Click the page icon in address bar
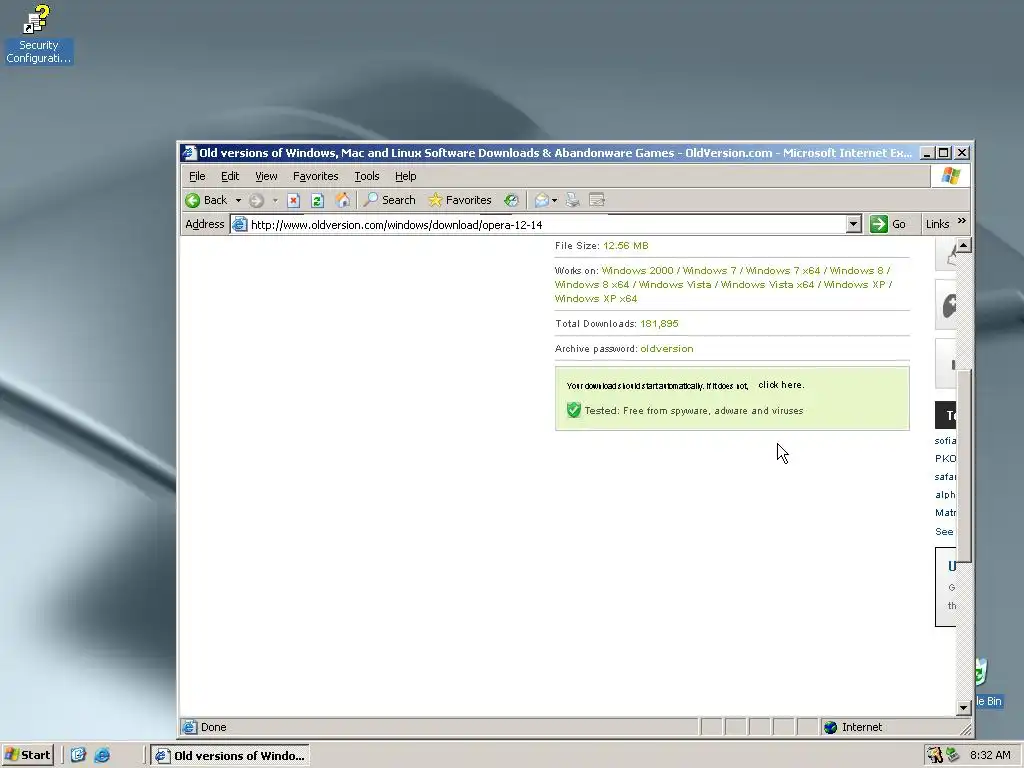The height and width of the screenshot is (768, 1024). (x=240, y=225)
